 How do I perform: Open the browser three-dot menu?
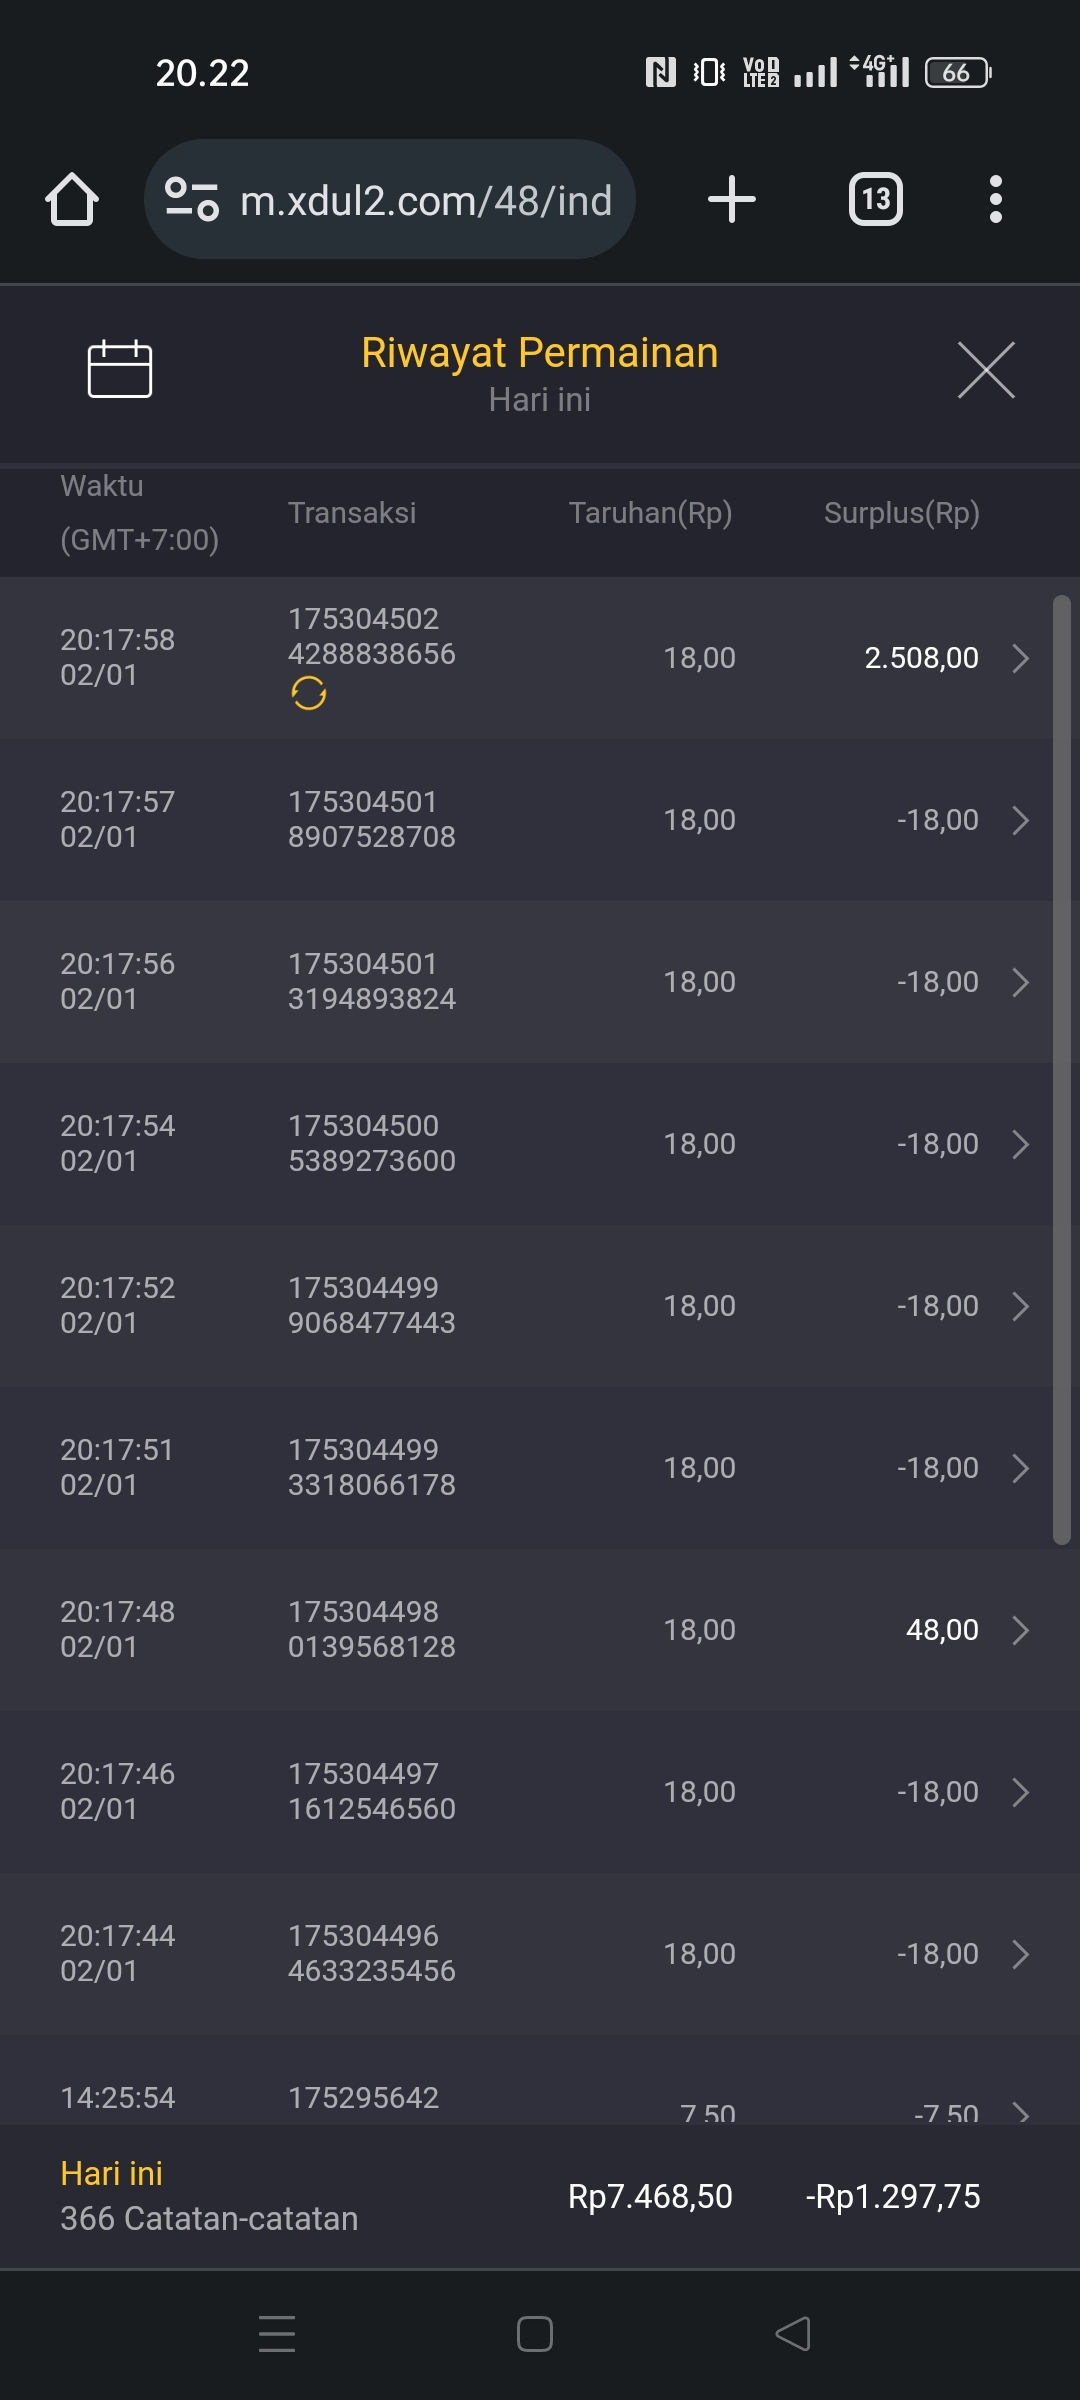[x=995, y=199]
